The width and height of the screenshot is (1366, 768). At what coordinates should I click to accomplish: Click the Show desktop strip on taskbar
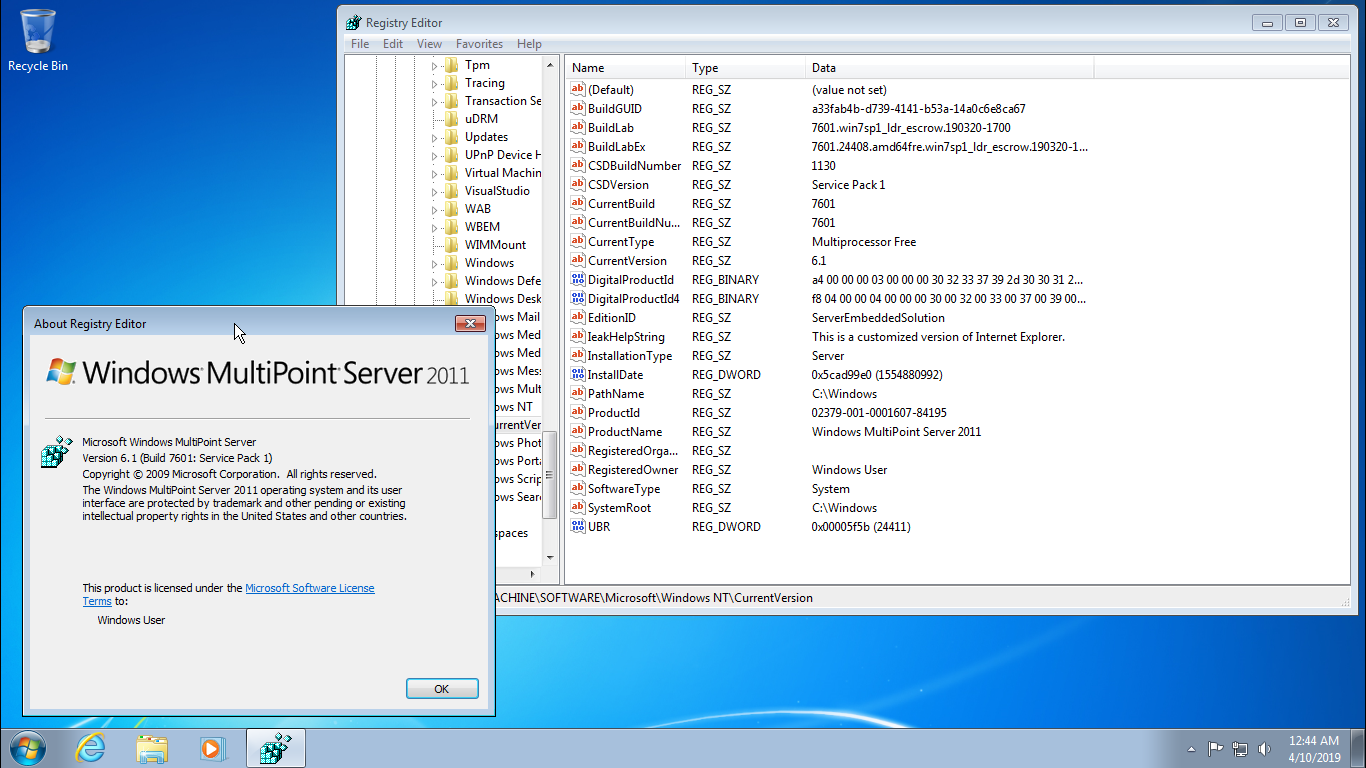pyautogui.click(x=1358, y=748)
